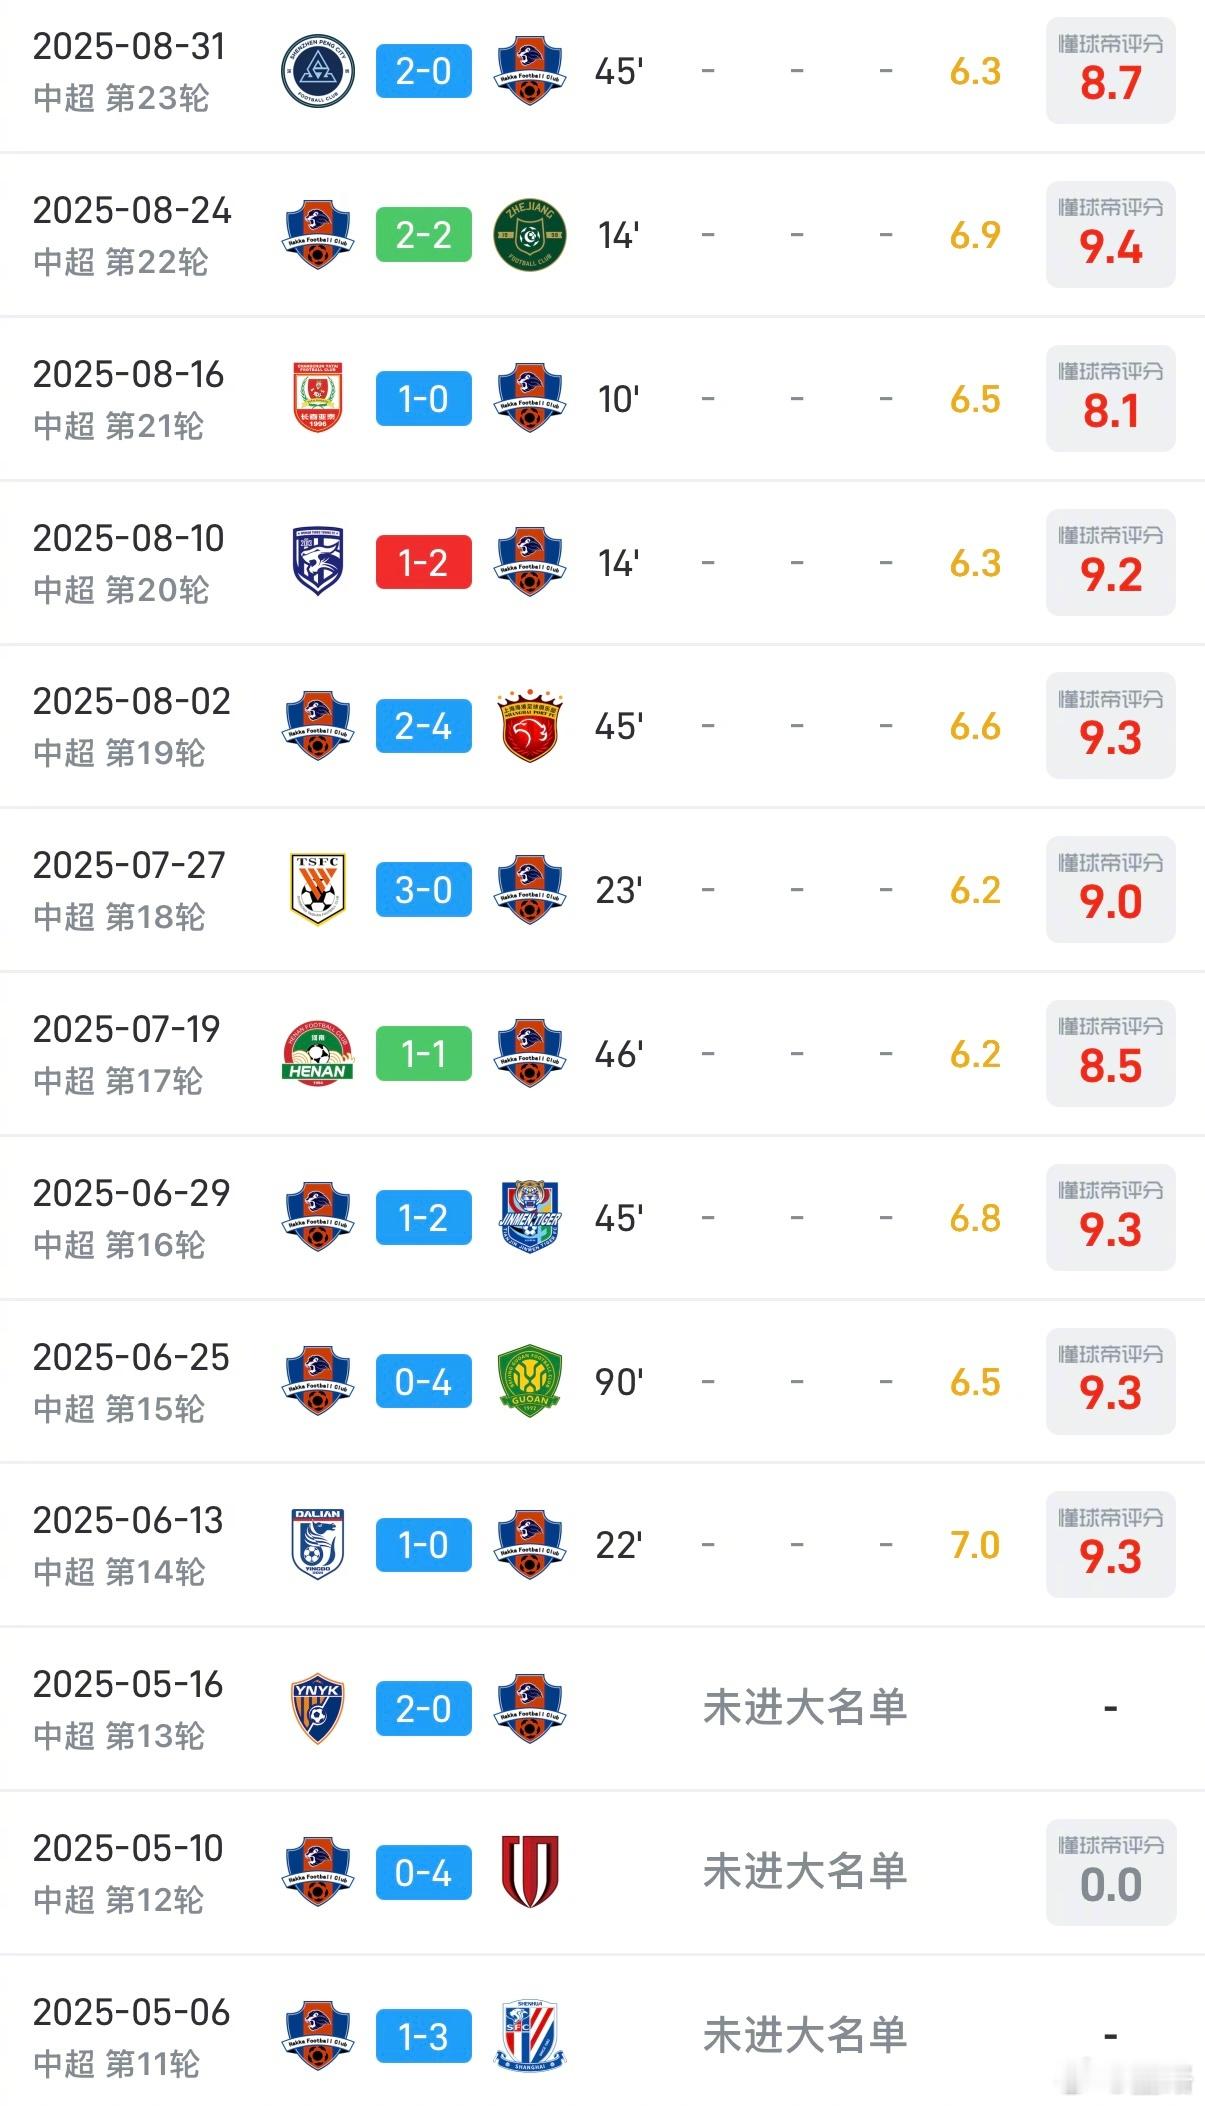Select the YNYK Yunnan Yukun crest
Image resolution: width=1205 pixels, height=2106 pixels.
coord(318,1709)
